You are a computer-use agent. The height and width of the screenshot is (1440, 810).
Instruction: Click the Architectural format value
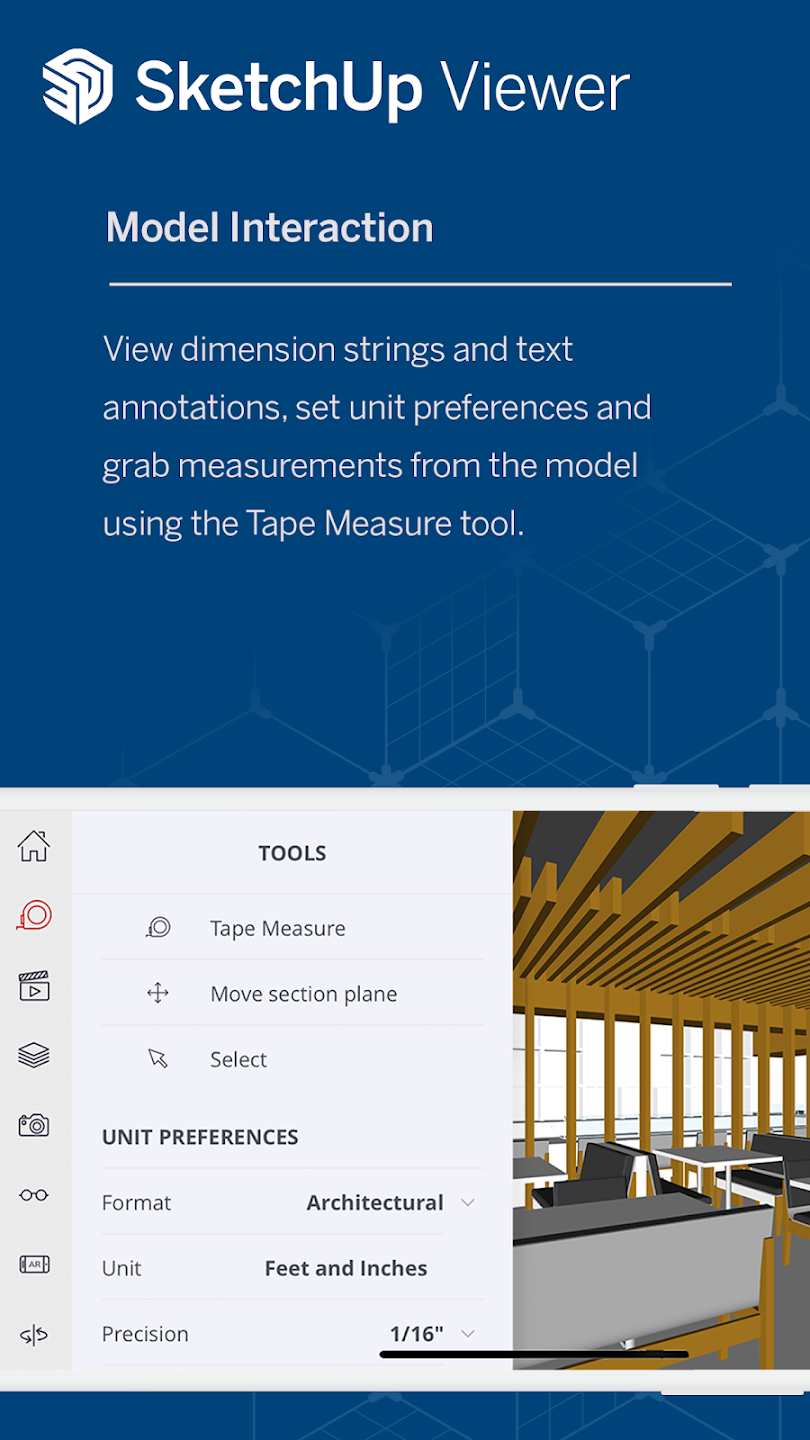[x=375, y=1202]
